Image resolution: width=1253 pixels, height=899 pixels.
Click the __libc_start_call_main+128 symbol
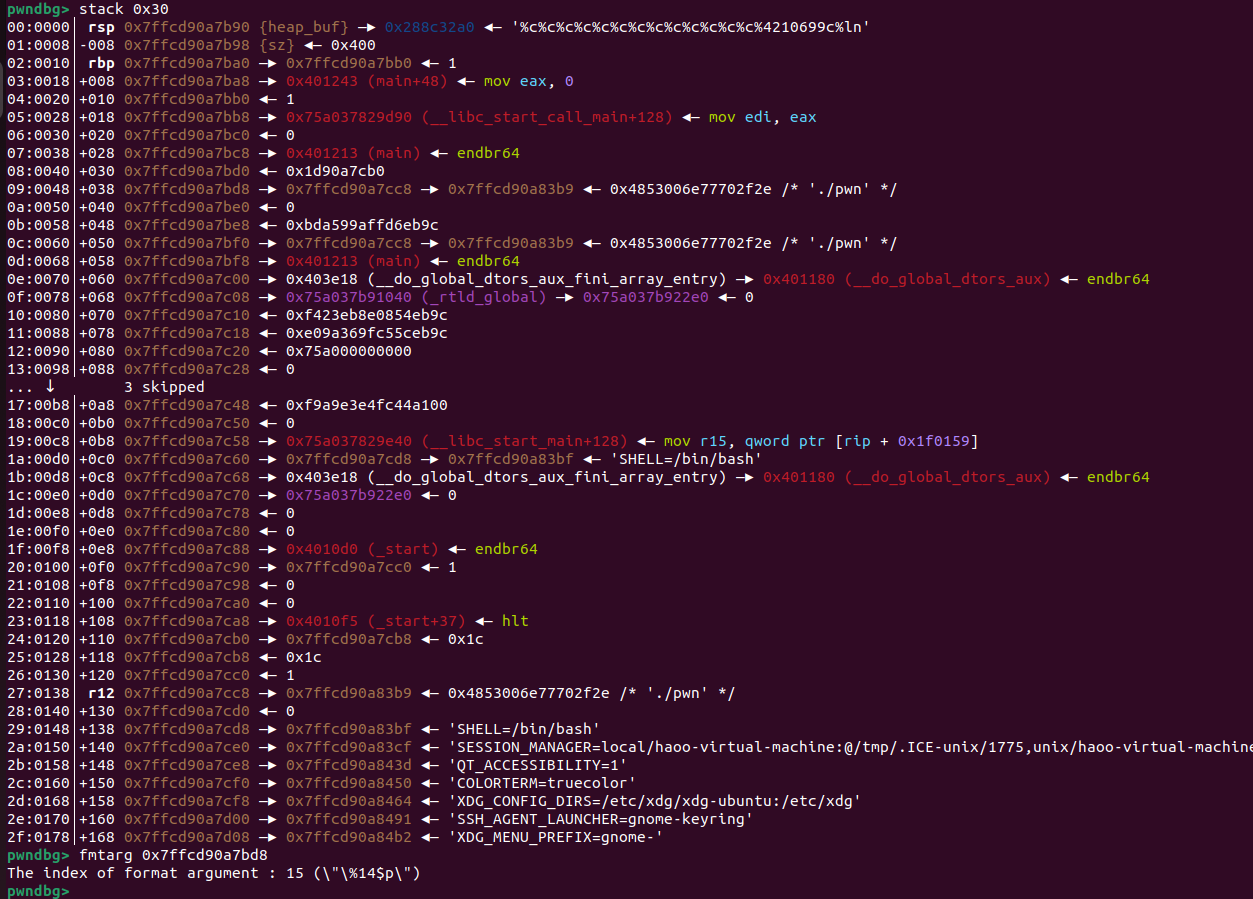coord(547,117)
